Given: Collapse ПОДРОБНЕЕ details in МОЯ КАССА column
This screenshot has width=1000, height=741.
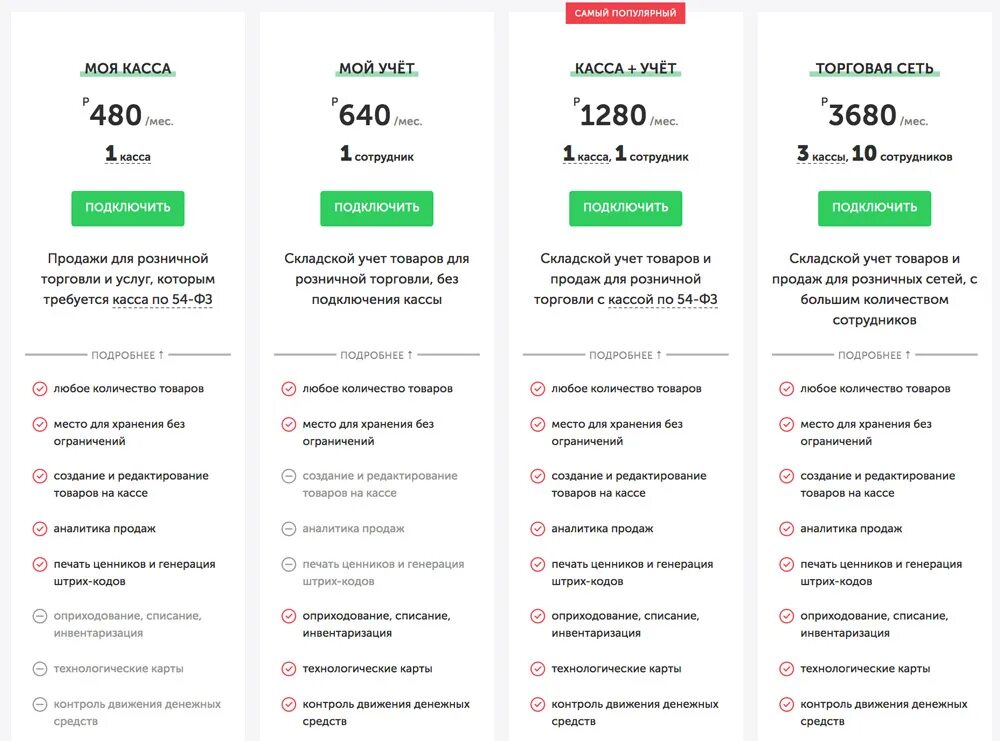Looking at the screenshot, I should pyautogui.click(x=128, y=355).
